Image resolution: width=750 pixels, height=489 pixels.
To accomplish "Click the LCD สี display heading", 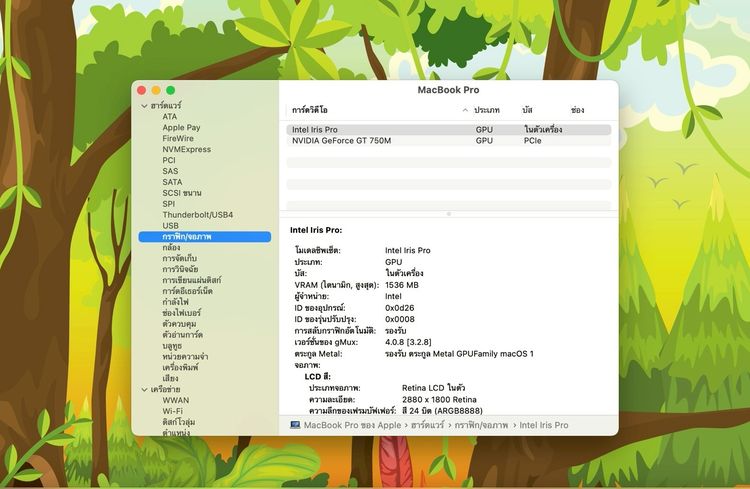I will click(x=318, y=377).
